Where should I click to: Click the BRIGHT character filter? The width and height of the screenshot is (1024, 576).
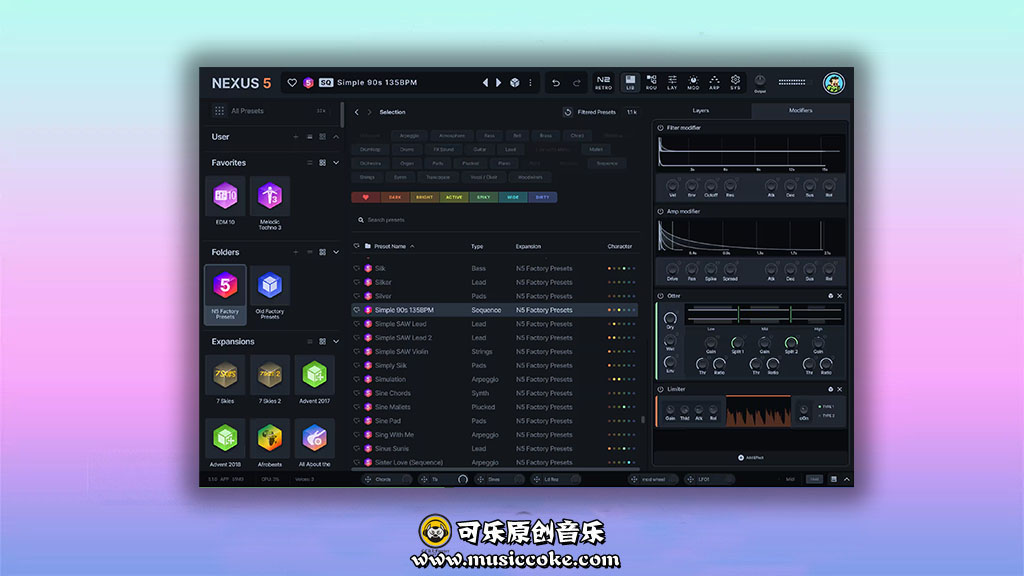tap(424, 197)
